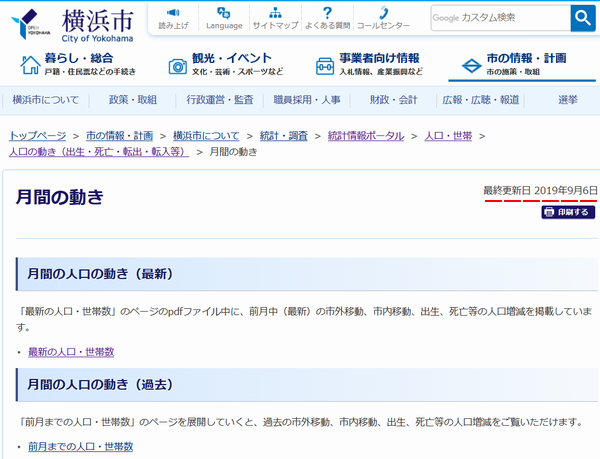Click the diamond icon for 市の情報・計画
Screen dimensions: 600x459
(471, 66)
